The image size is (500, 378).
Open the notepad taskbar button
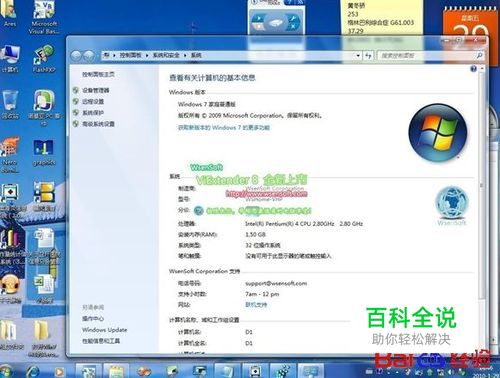(x=115, y=371)
